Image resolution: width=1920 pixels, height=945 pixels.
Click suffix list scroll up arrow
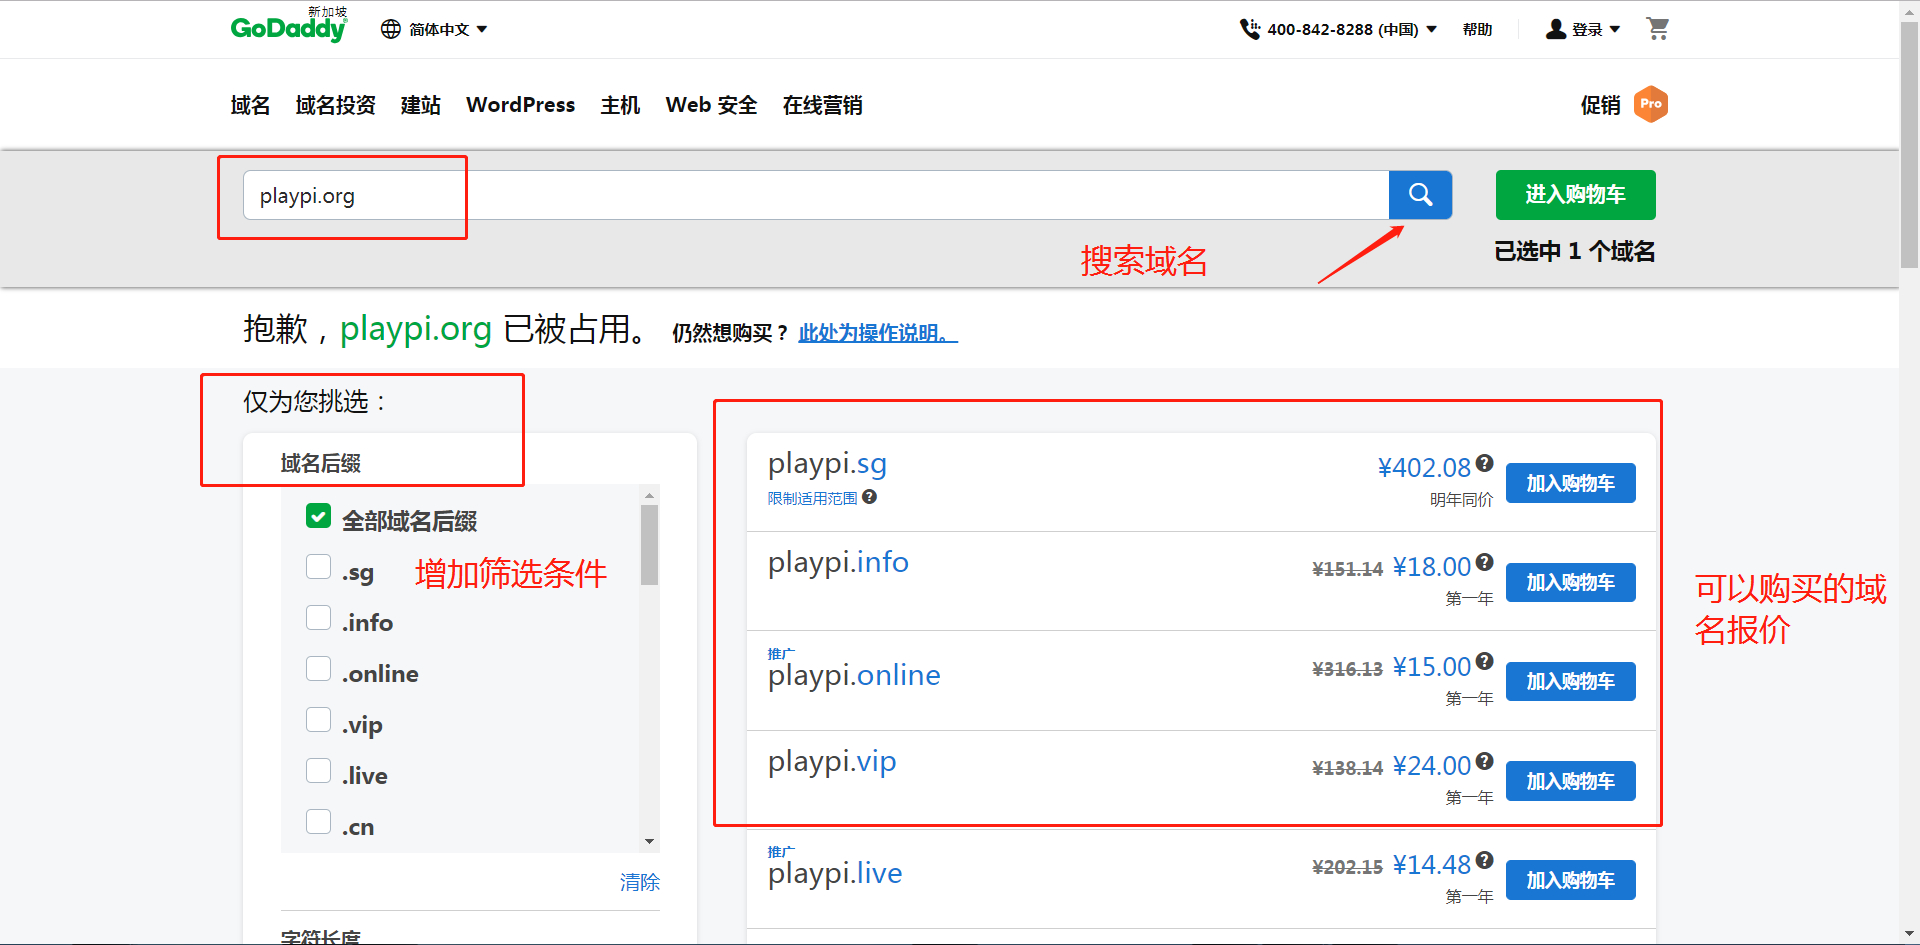pos(649,495)
